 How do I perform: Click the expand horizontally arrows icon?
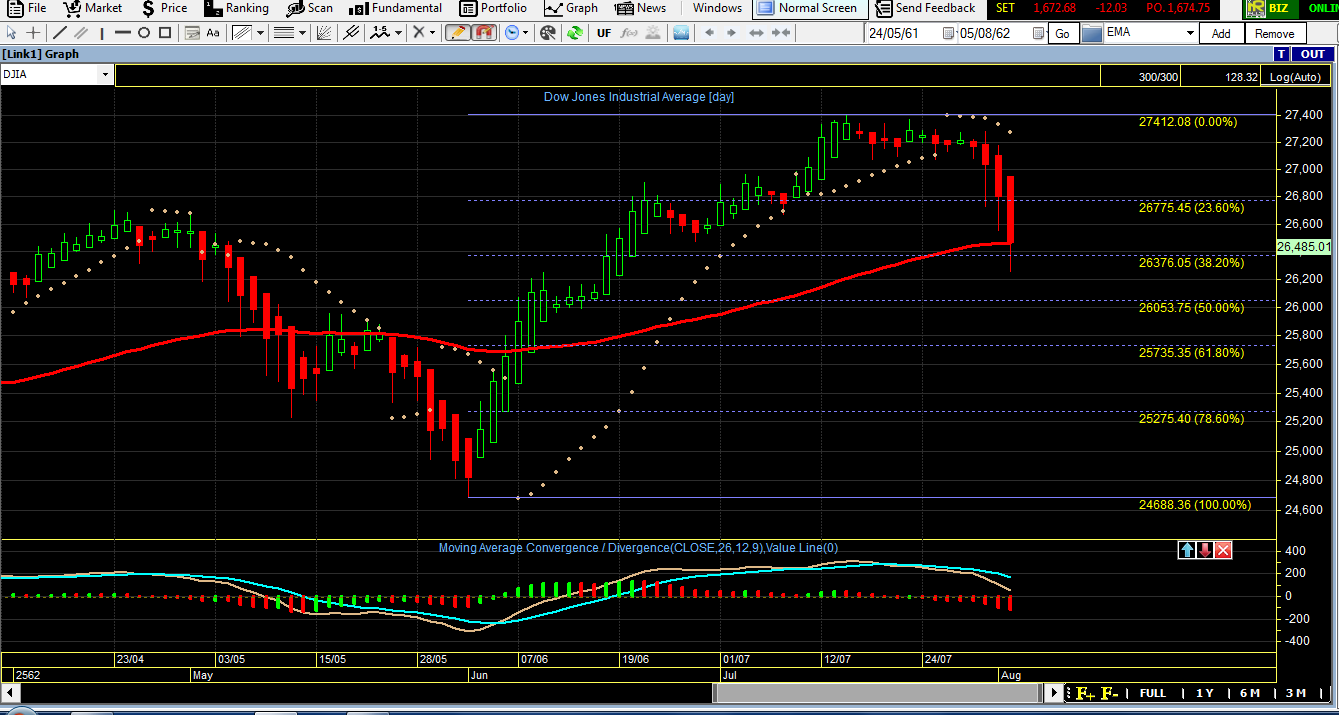[756, 33]
